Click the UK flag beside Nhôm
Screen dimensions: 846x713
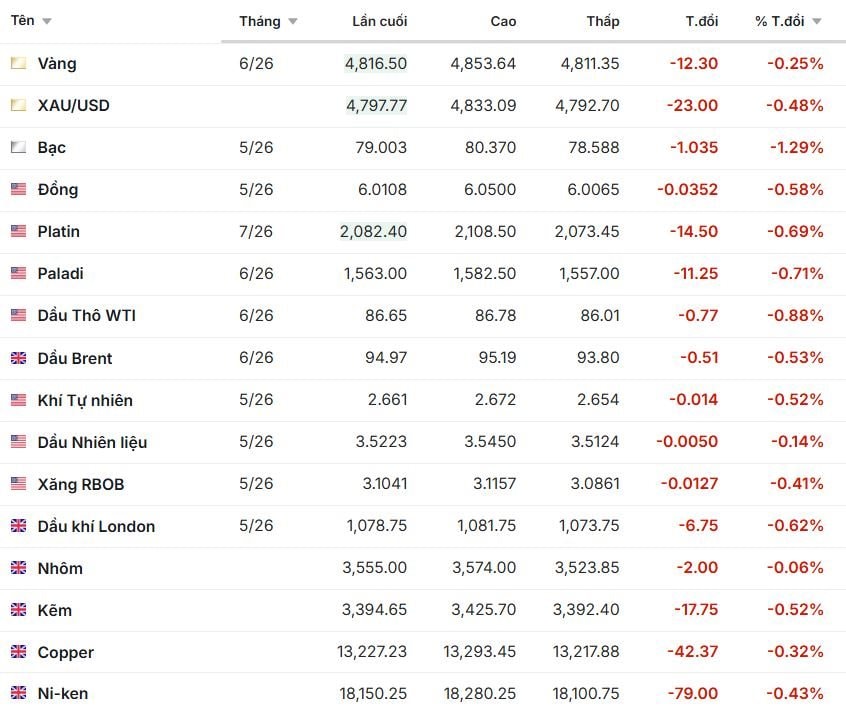(x=18, y=568)
